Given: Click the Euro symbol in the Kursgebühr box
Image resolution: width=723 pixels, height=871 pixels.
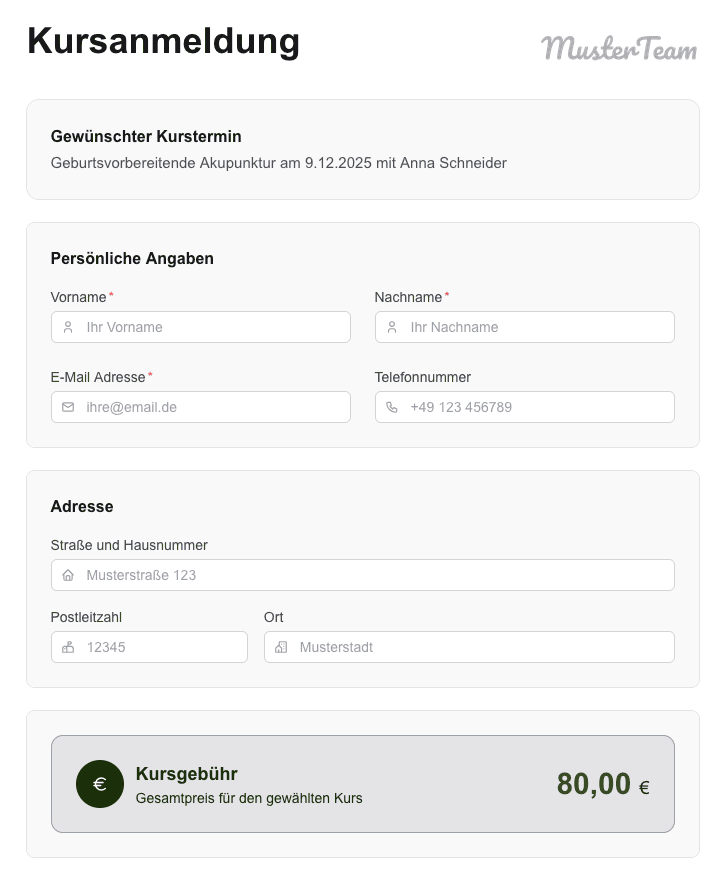Looking at the screenshot, I should coord(99,784).
